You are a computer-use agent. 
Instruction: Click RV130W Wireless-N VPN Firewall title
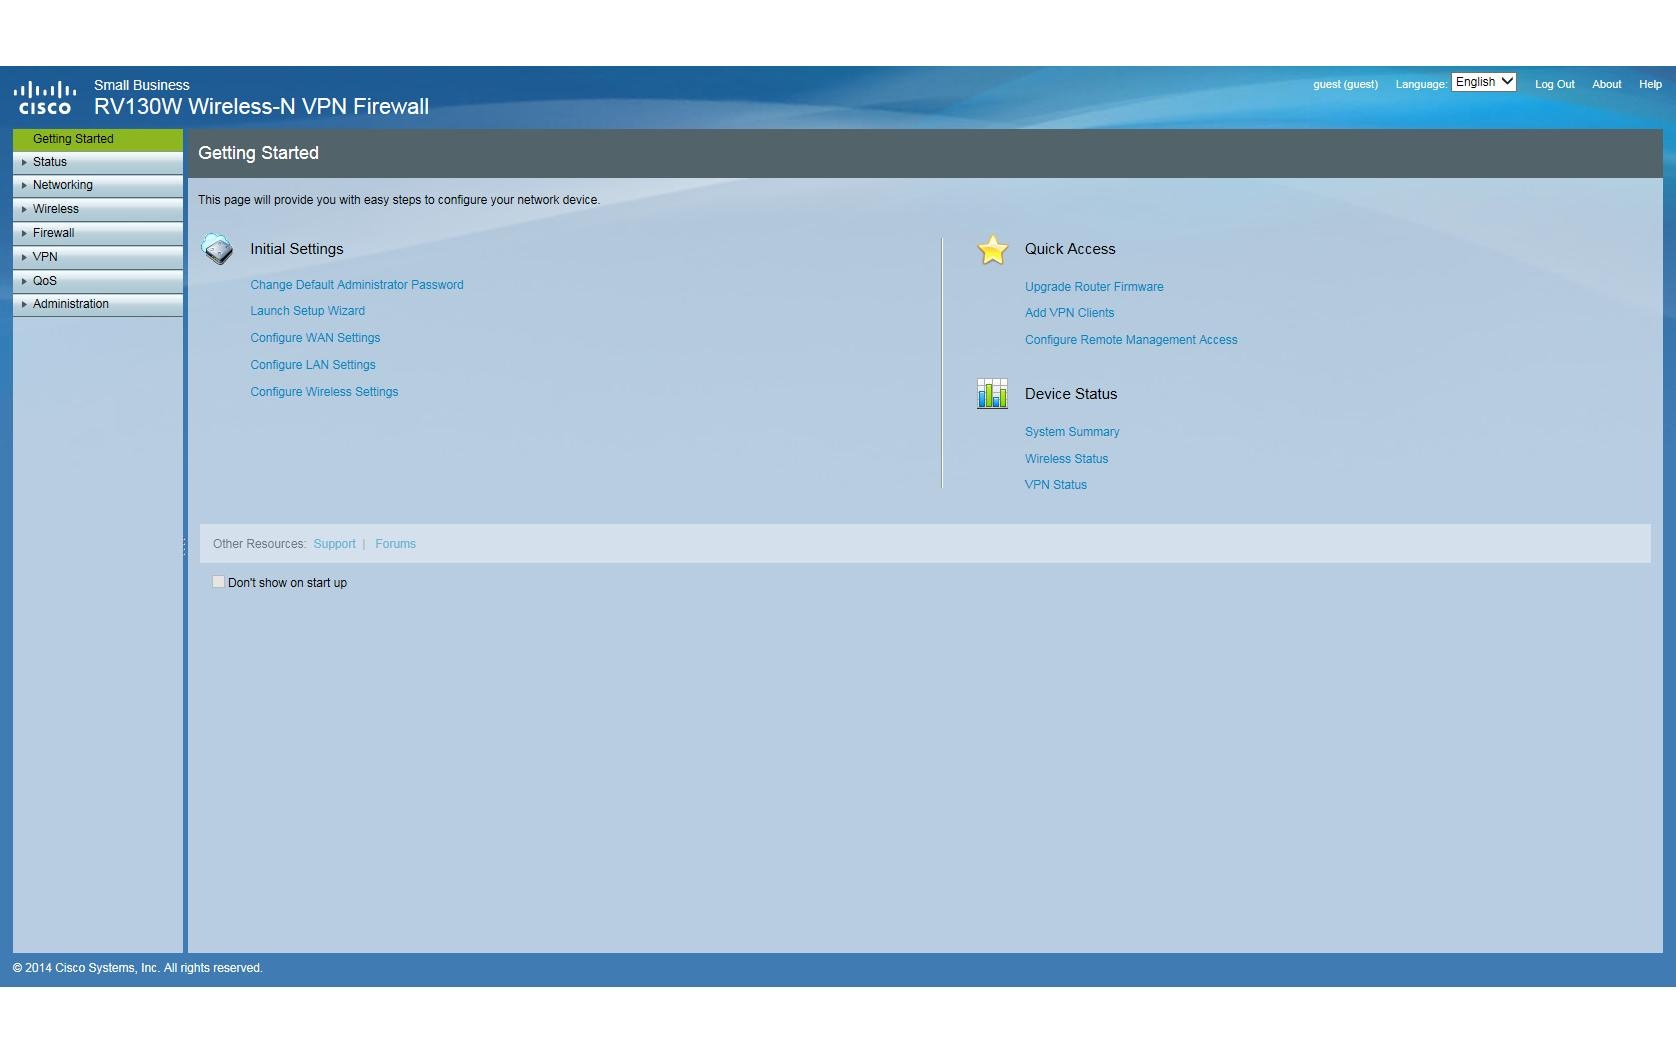point(261,106)
